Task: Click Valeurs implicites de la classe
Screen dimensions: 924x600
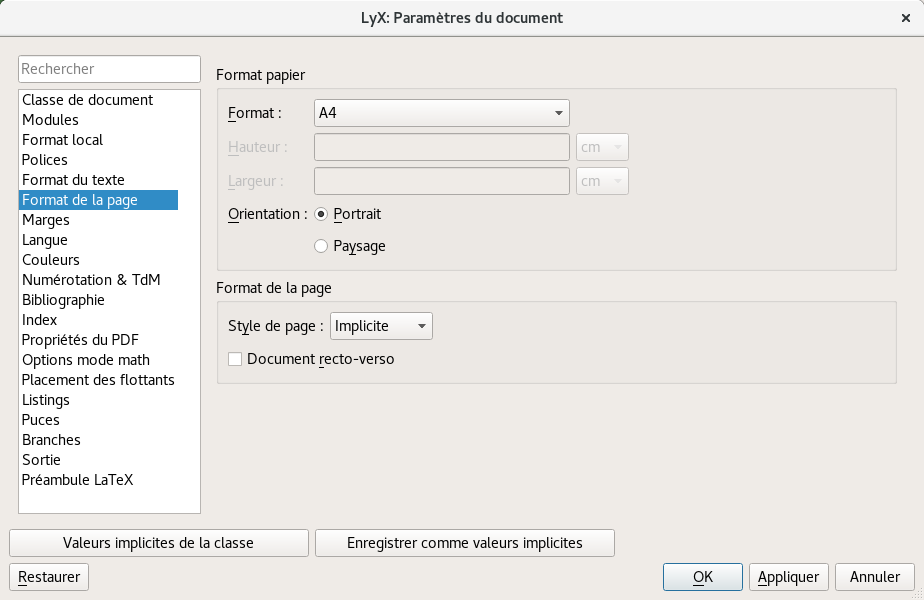Action: pyautogui.click(x=159, y=543)
